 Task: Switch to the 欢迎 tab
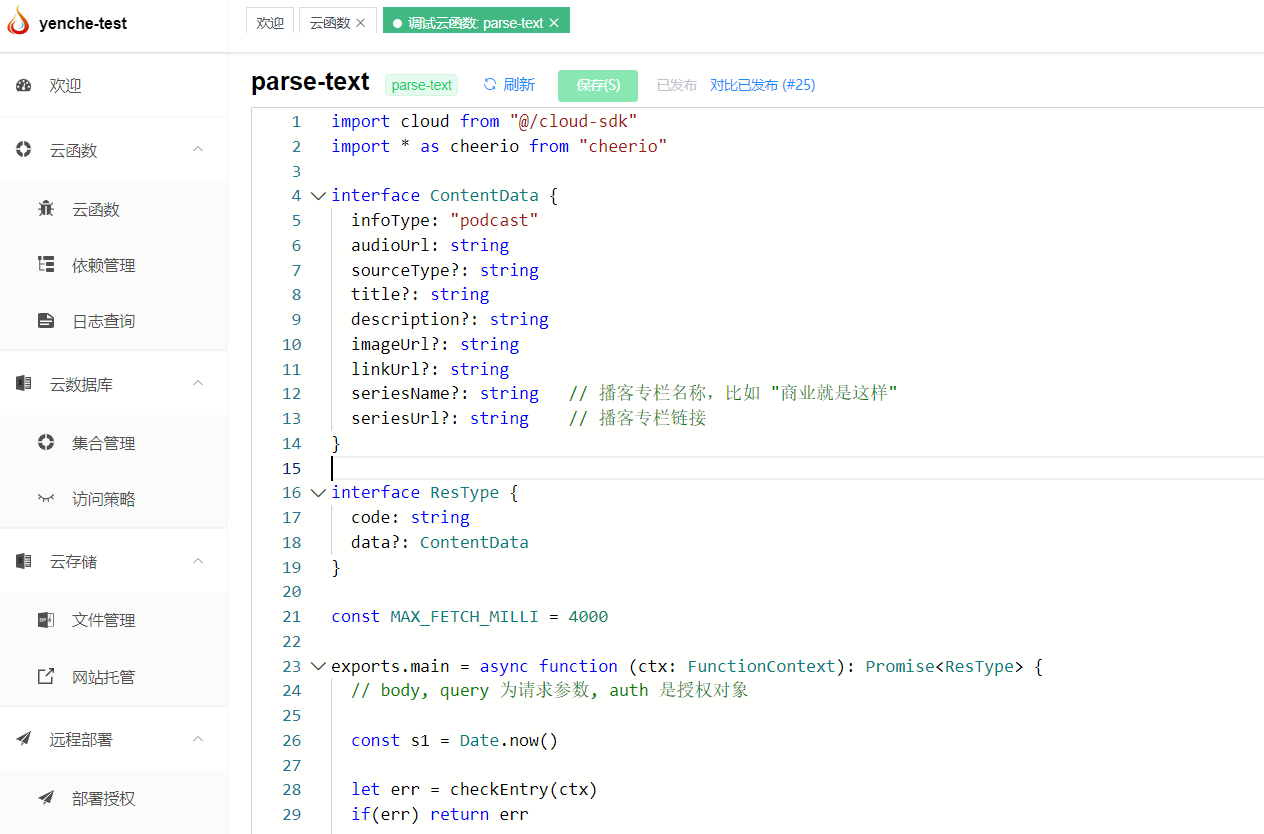pyautogui.click(x=270, y=23)
